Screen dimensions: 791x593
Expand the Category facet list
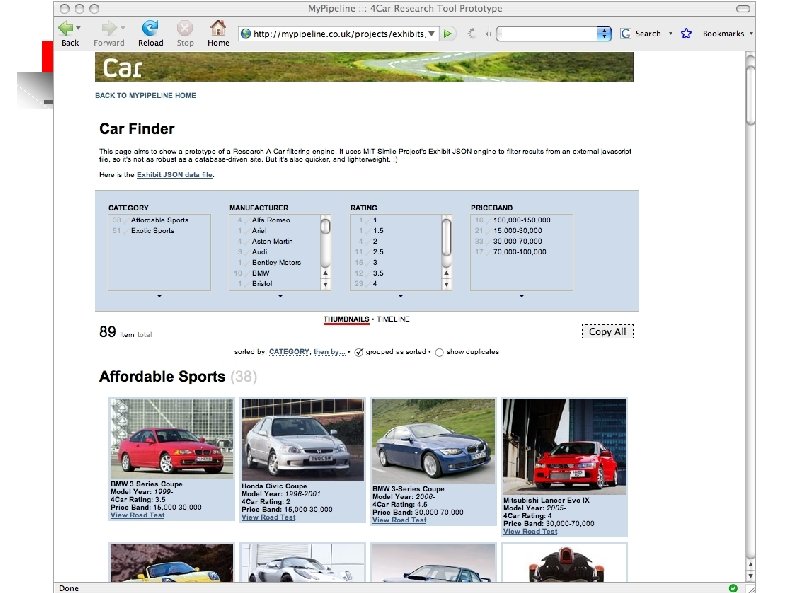159,296
